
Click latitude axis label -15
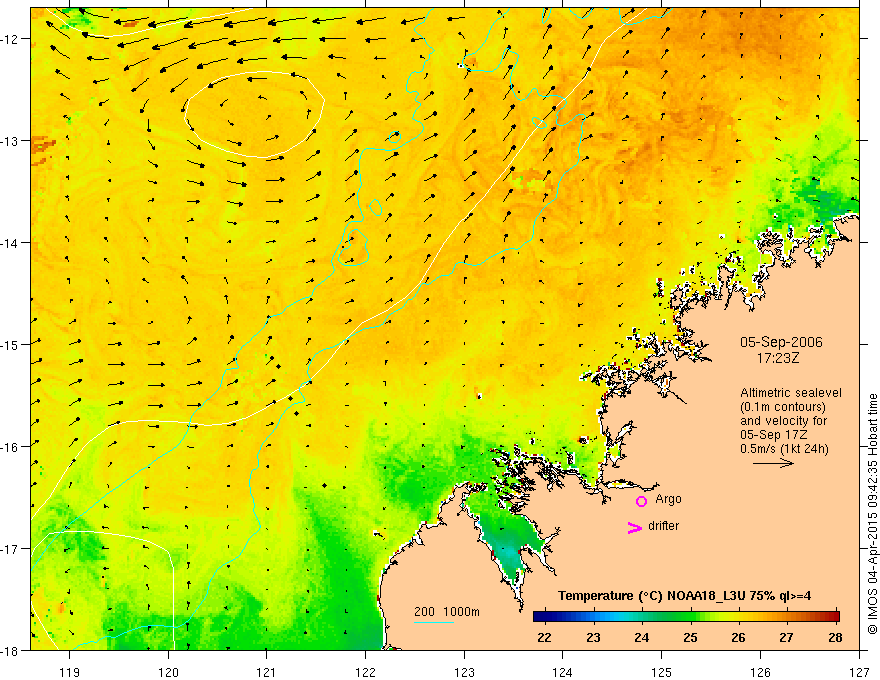(10, 344)
